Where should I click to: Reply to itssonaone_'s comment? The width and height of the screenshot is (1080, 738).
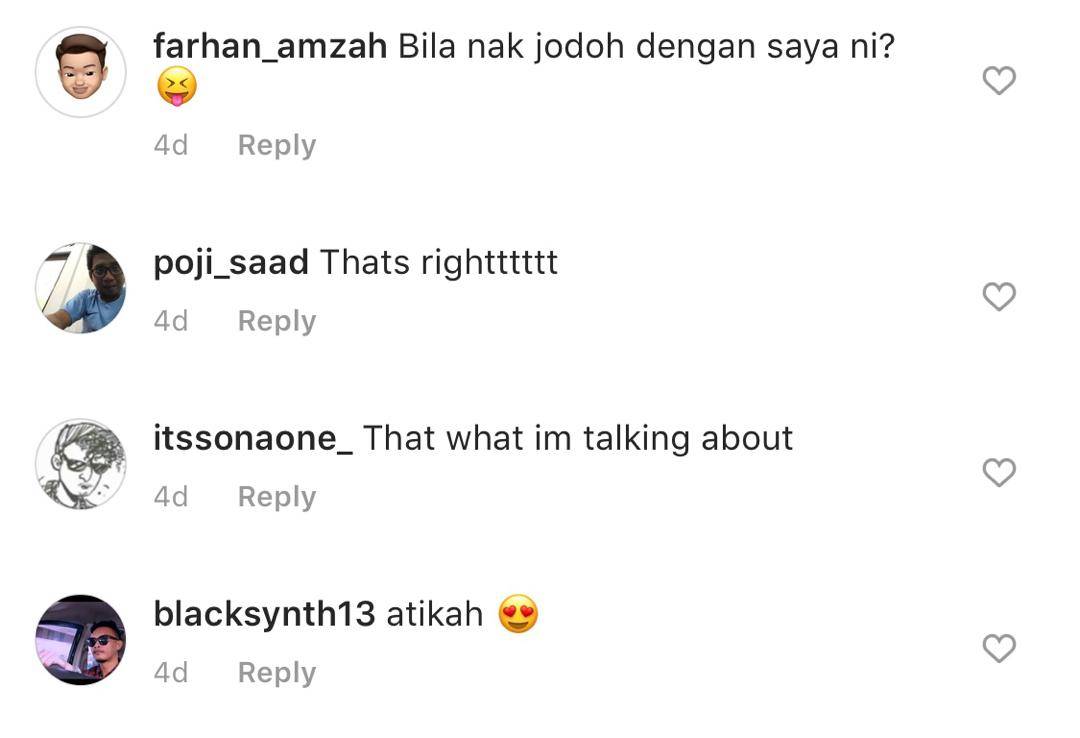coord(277,497)
